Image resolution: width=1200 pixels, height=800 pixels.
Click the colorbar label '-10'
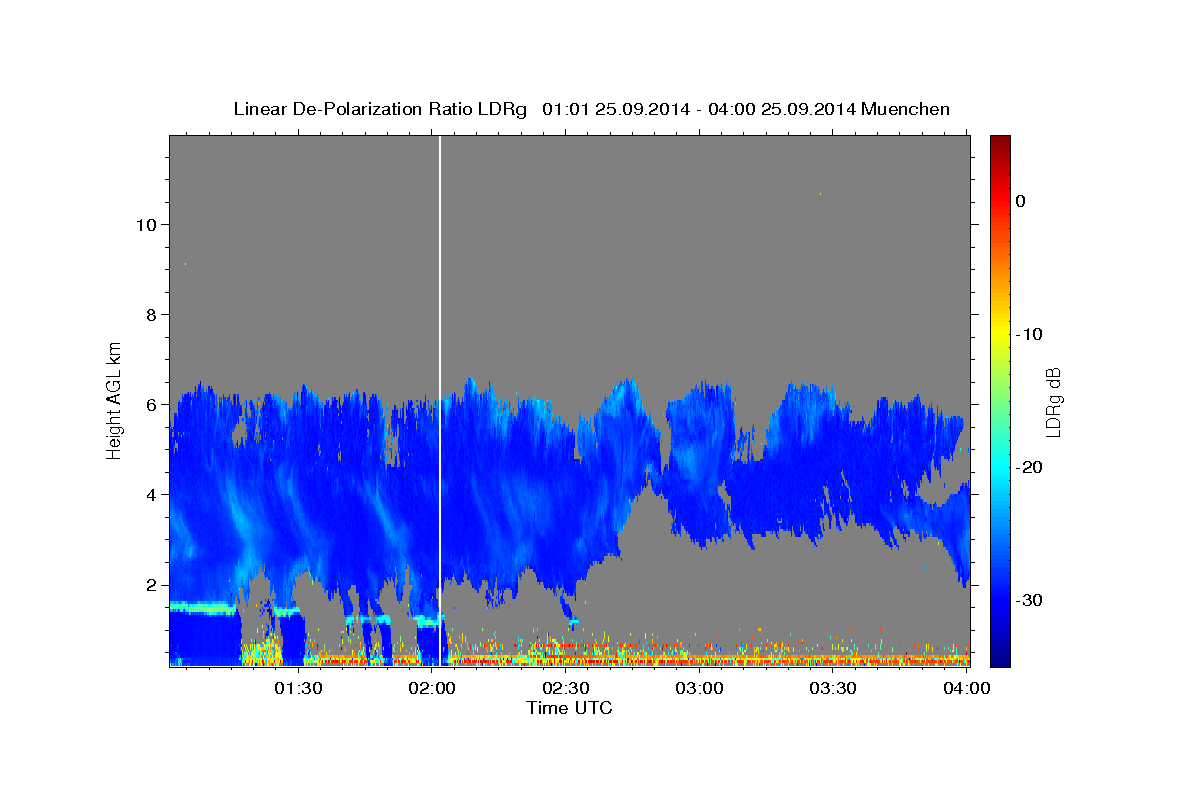[x=1030, y=334]
